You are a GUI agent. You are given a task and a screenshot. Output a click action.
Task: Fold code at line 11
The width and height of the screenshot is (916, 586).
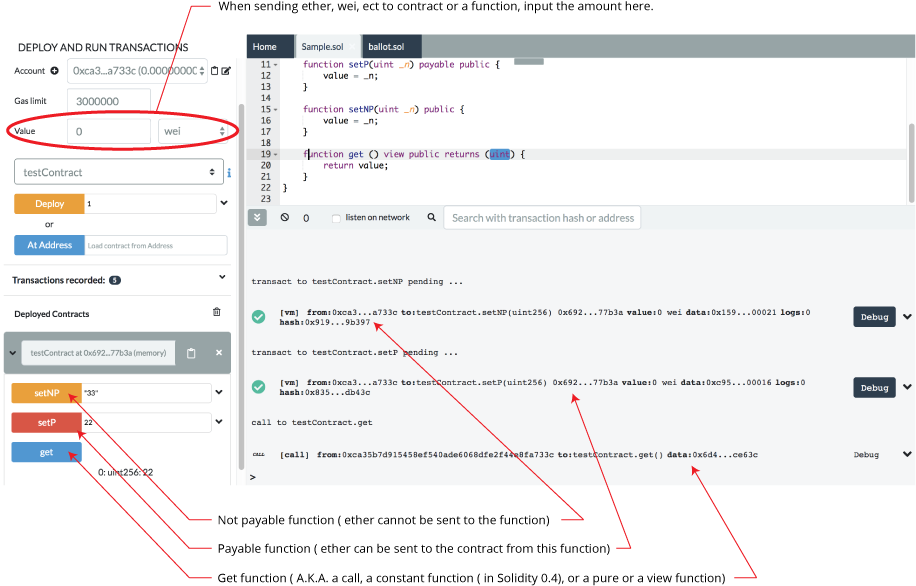276,65
